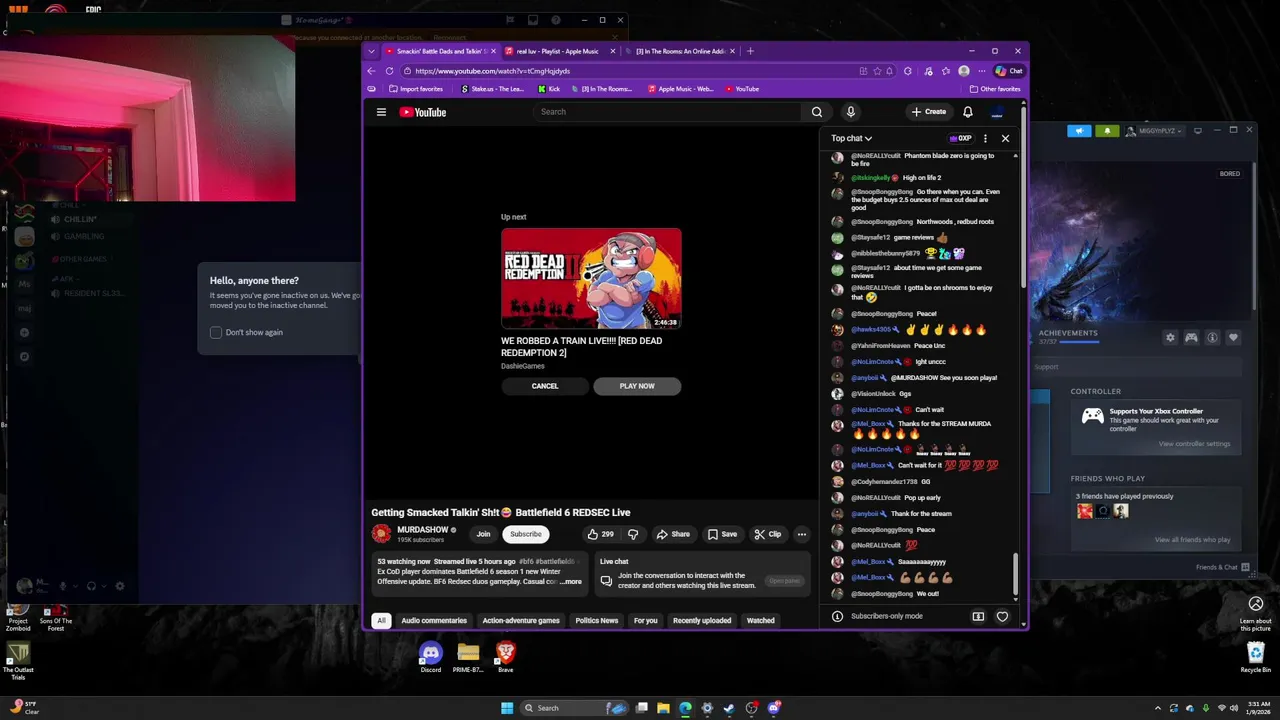The height and width of the screenshot is (720, 1280).
Task: Open the browser profile avatar
Action: coord(963,71)
